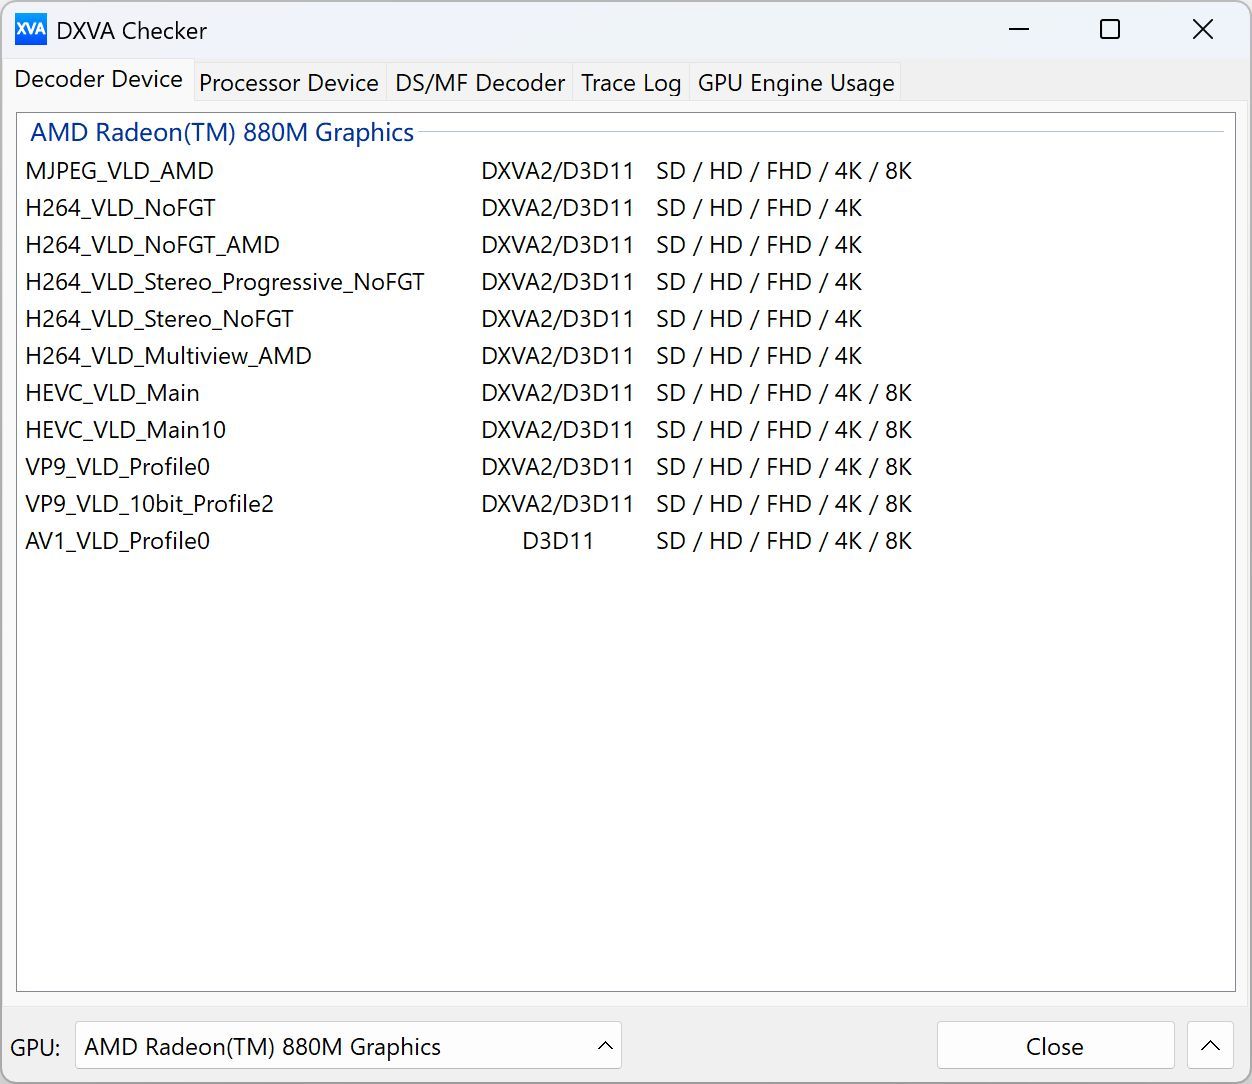The width and height of the screenshot is (1252, 1084).
Task: Switch to the Decoder Device tab
Action: click(98, 80)
